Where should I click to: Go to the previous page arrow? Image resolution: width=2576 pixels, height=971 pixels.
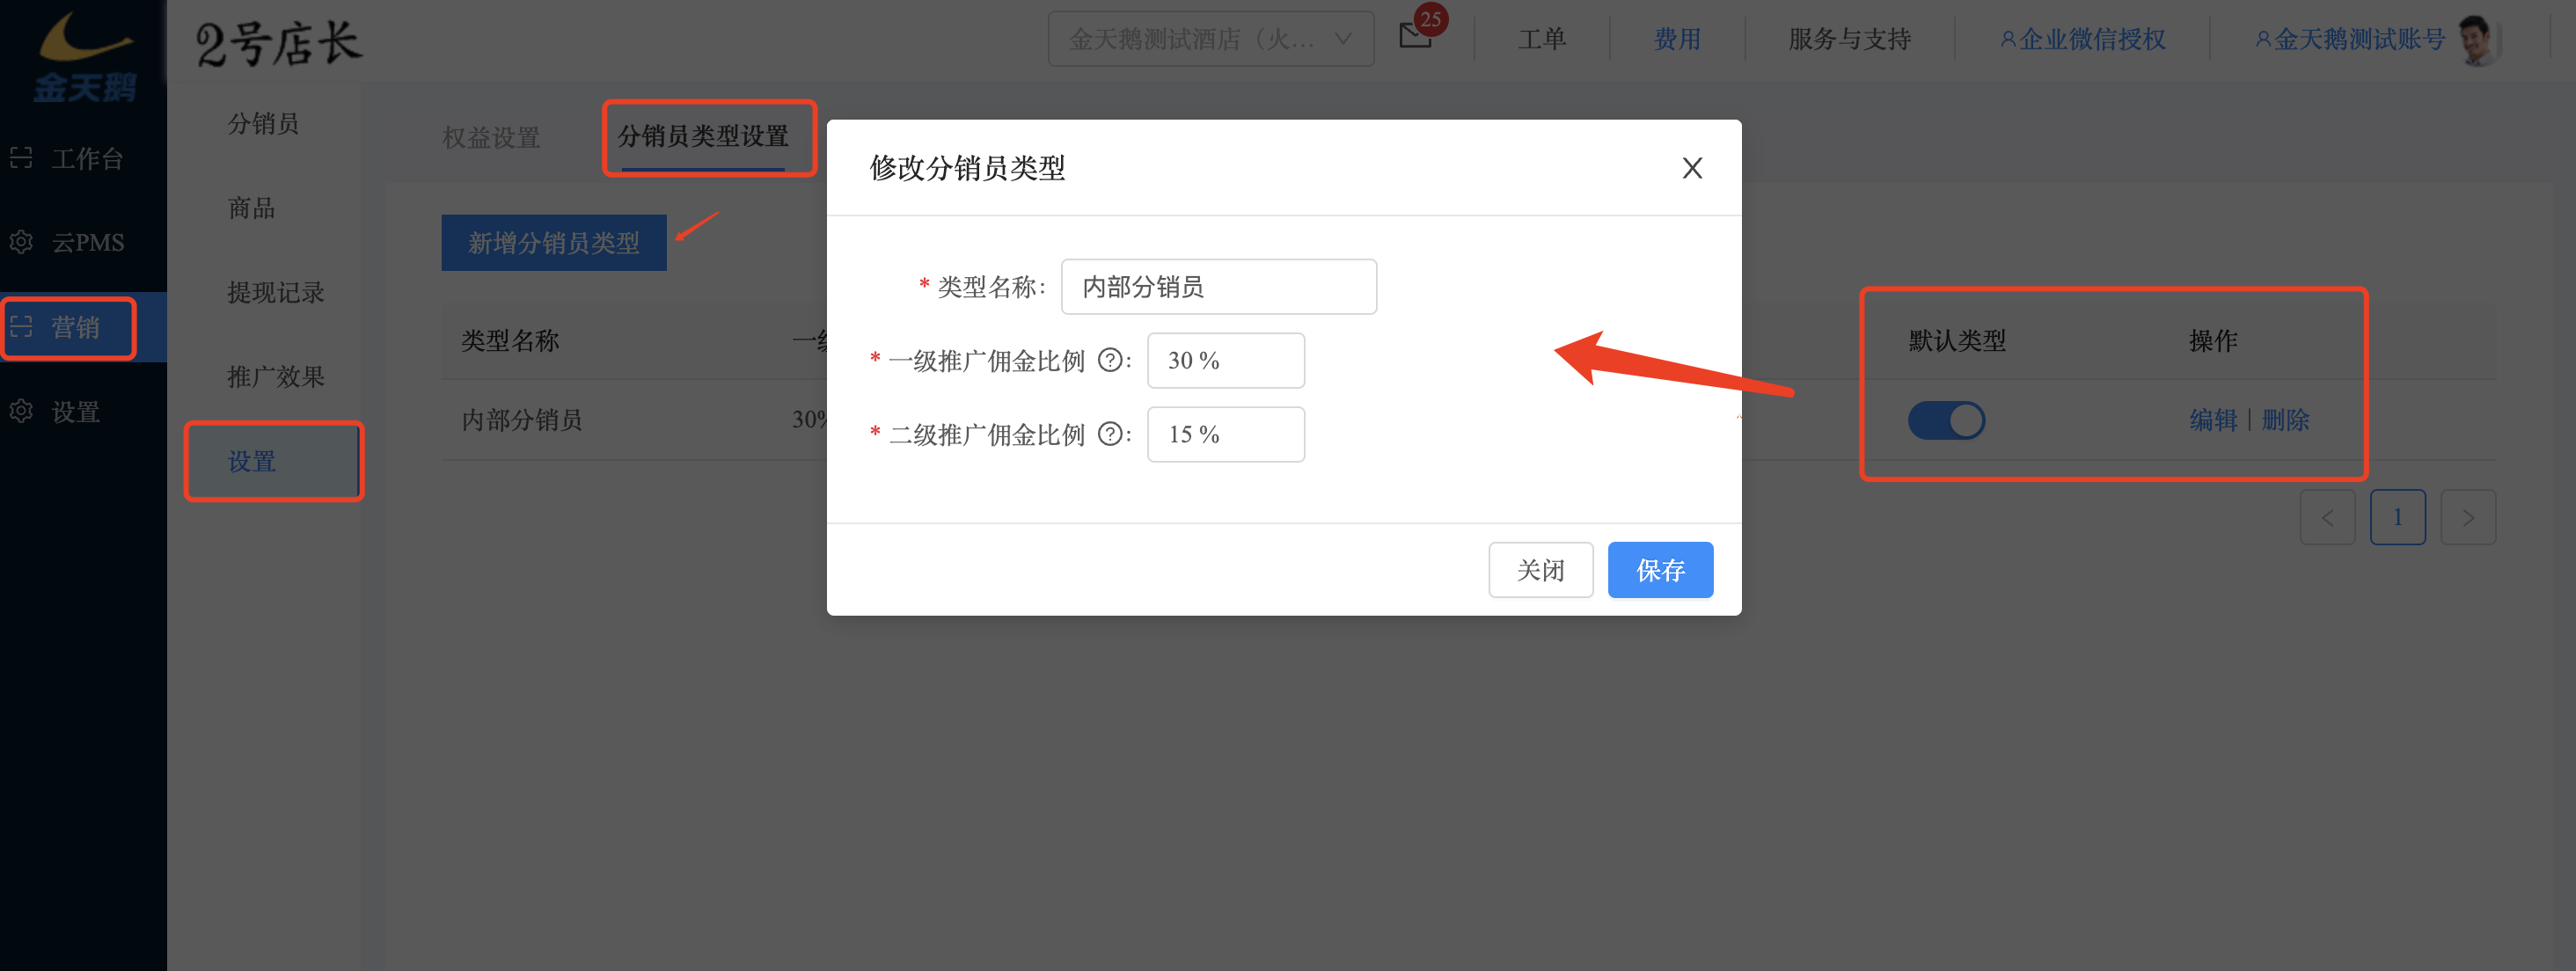(2327, 517)
